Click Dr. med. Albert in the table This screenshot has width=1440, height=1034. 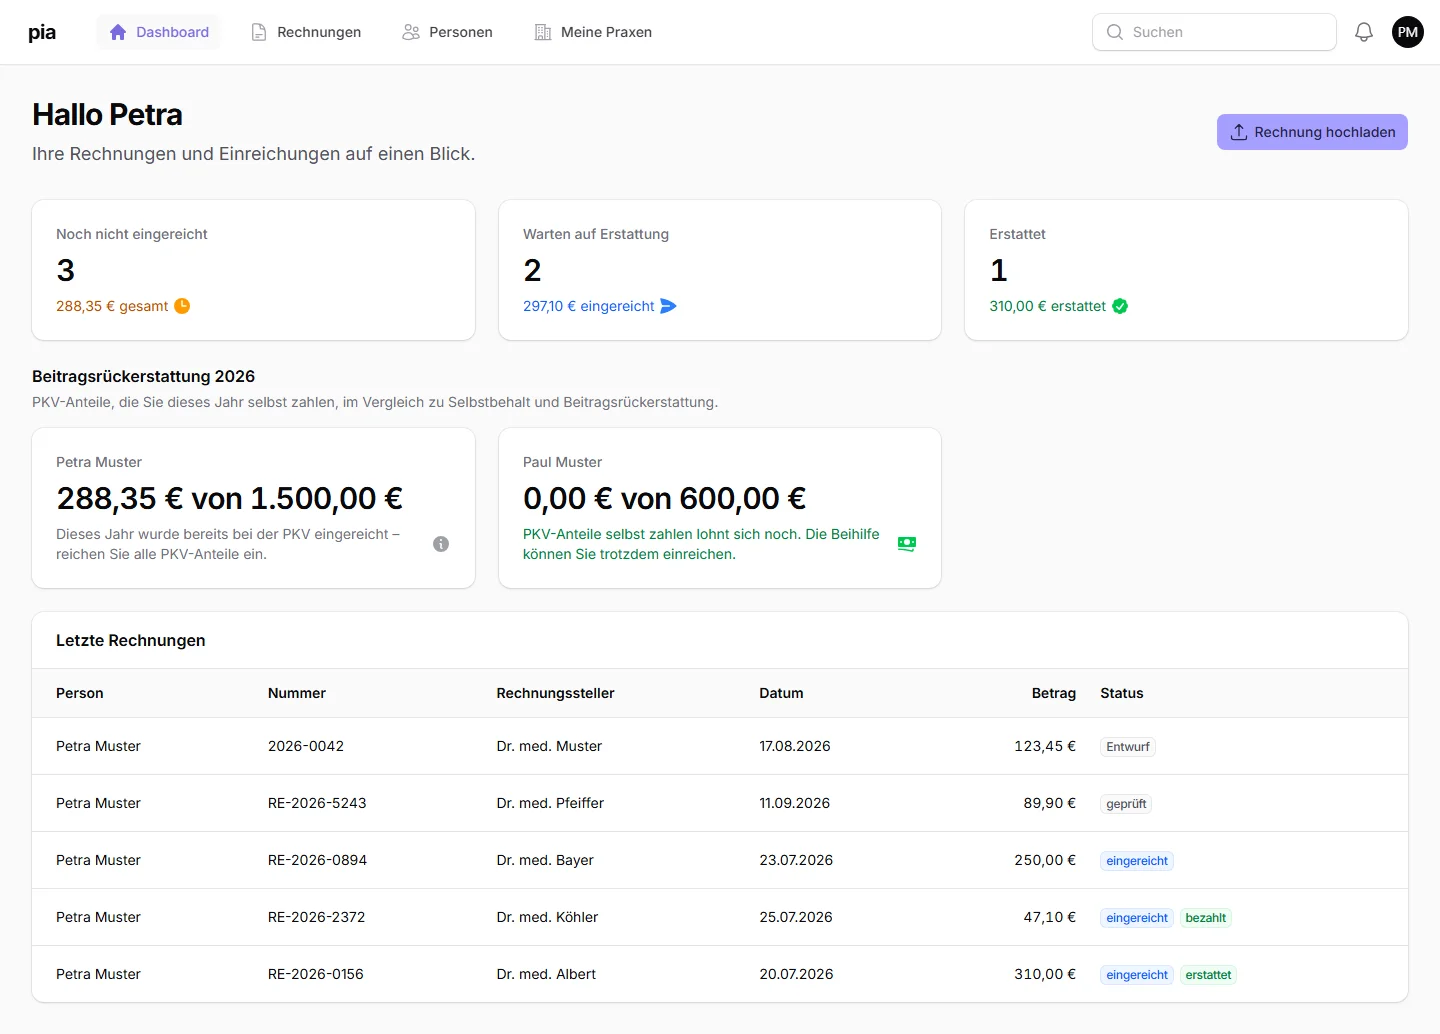546,974
